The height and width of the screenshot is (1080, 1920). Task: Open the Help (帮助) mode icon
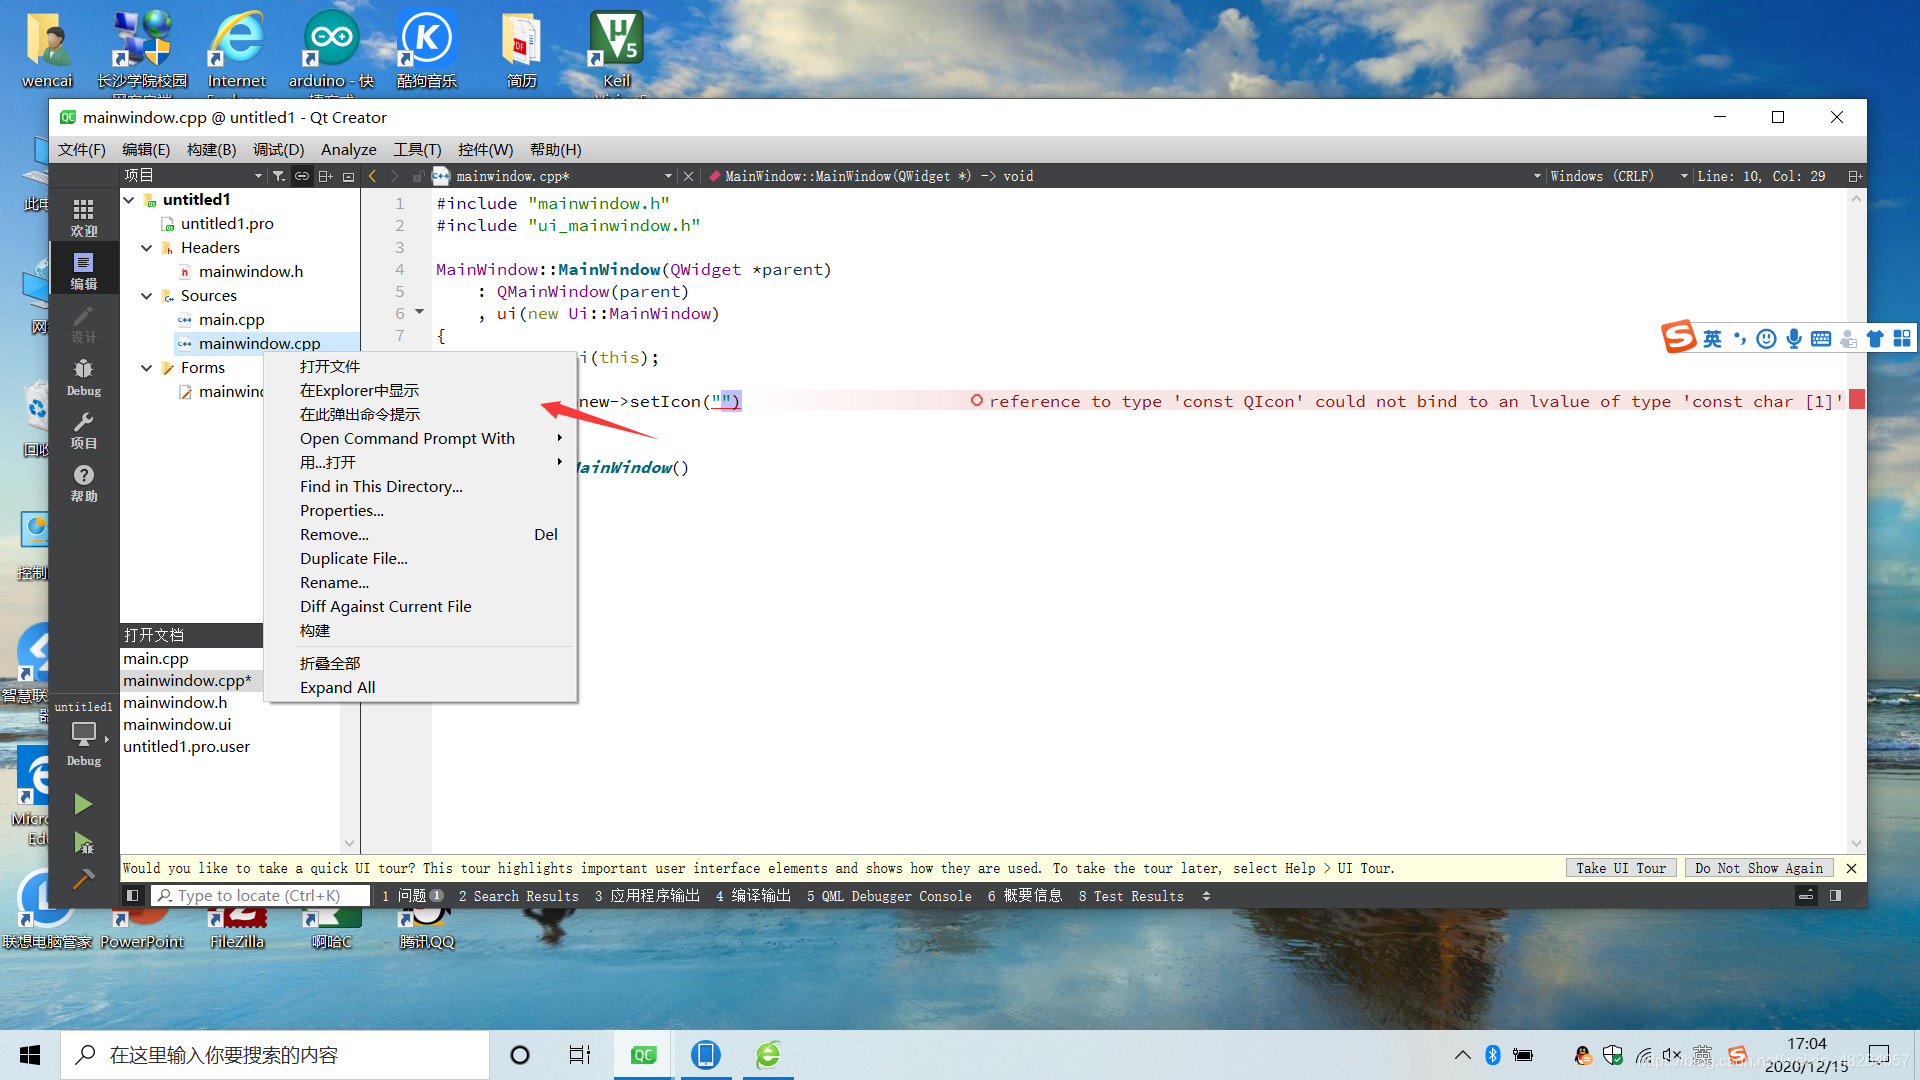tap(84, 483)
